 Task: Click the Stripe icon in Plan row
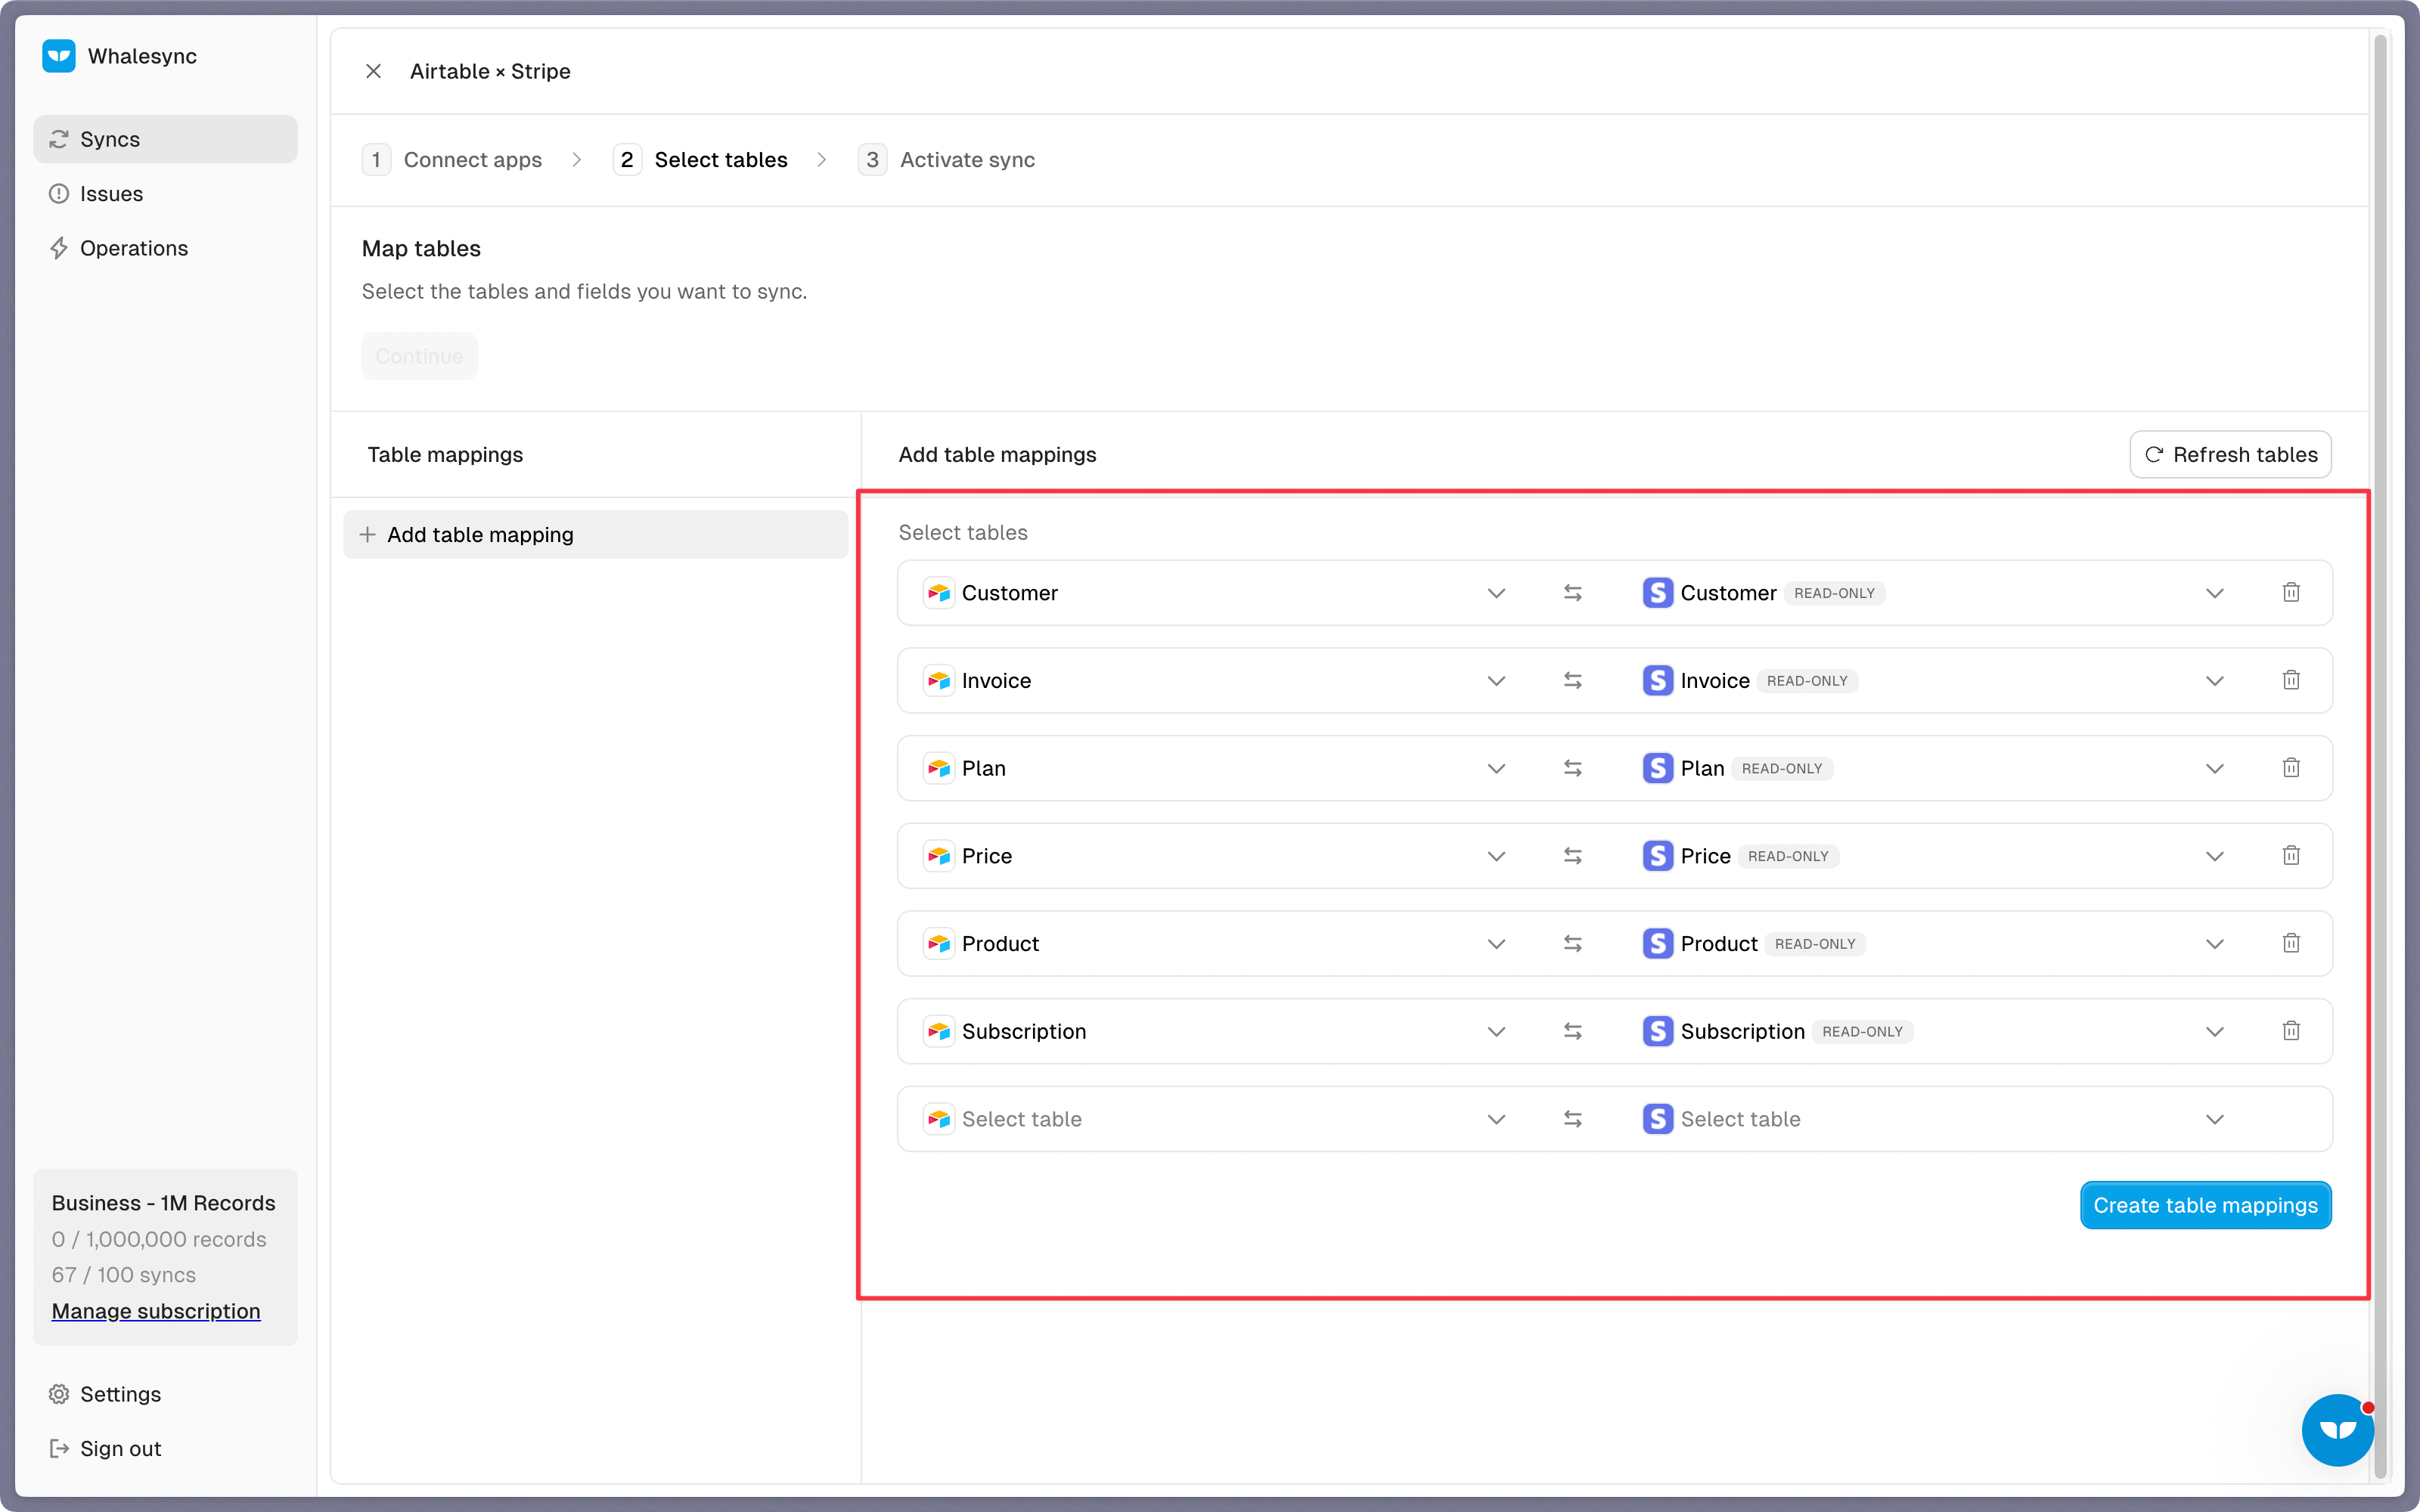click(1657, 768)
